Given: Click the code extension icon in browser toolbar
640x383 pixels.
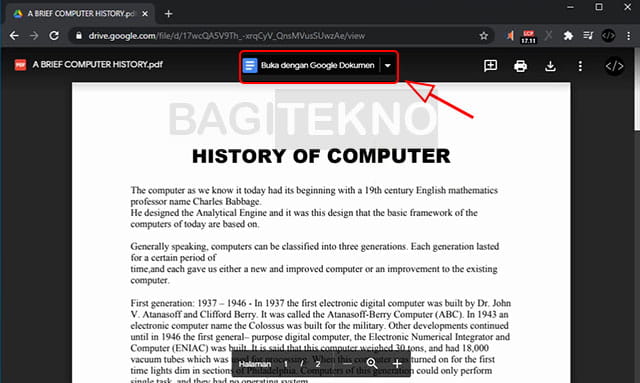Looking at the screenshot, I should (x=608, y=36).
